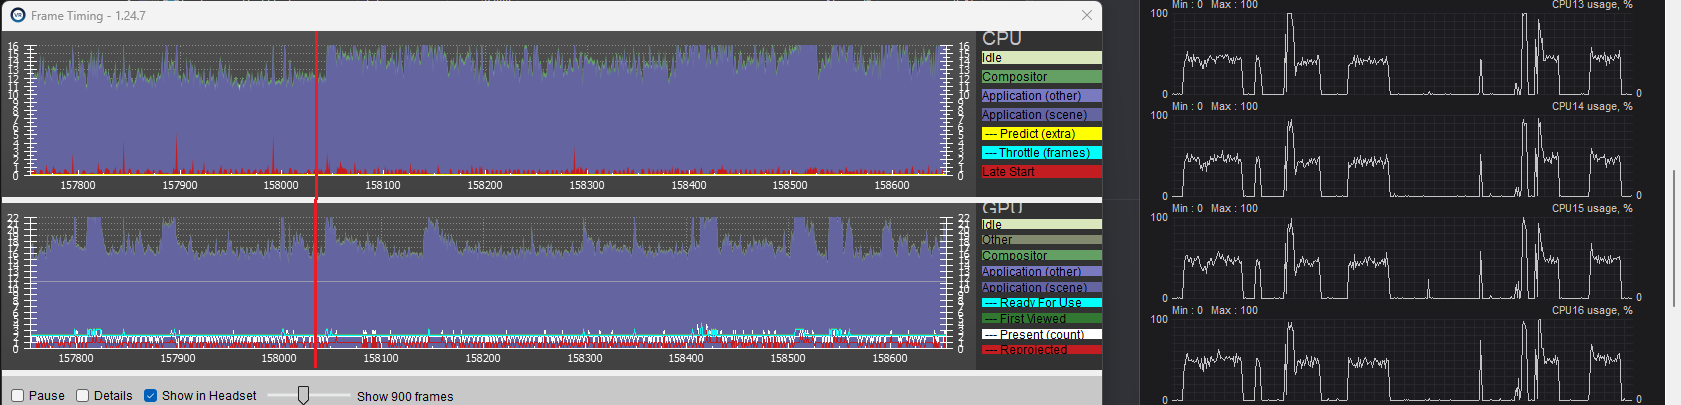Viewport: 1681px width, 405px height.
Task: Click the cyan Throttle (frames) legend entry
Action: [x=1041, y=153]
